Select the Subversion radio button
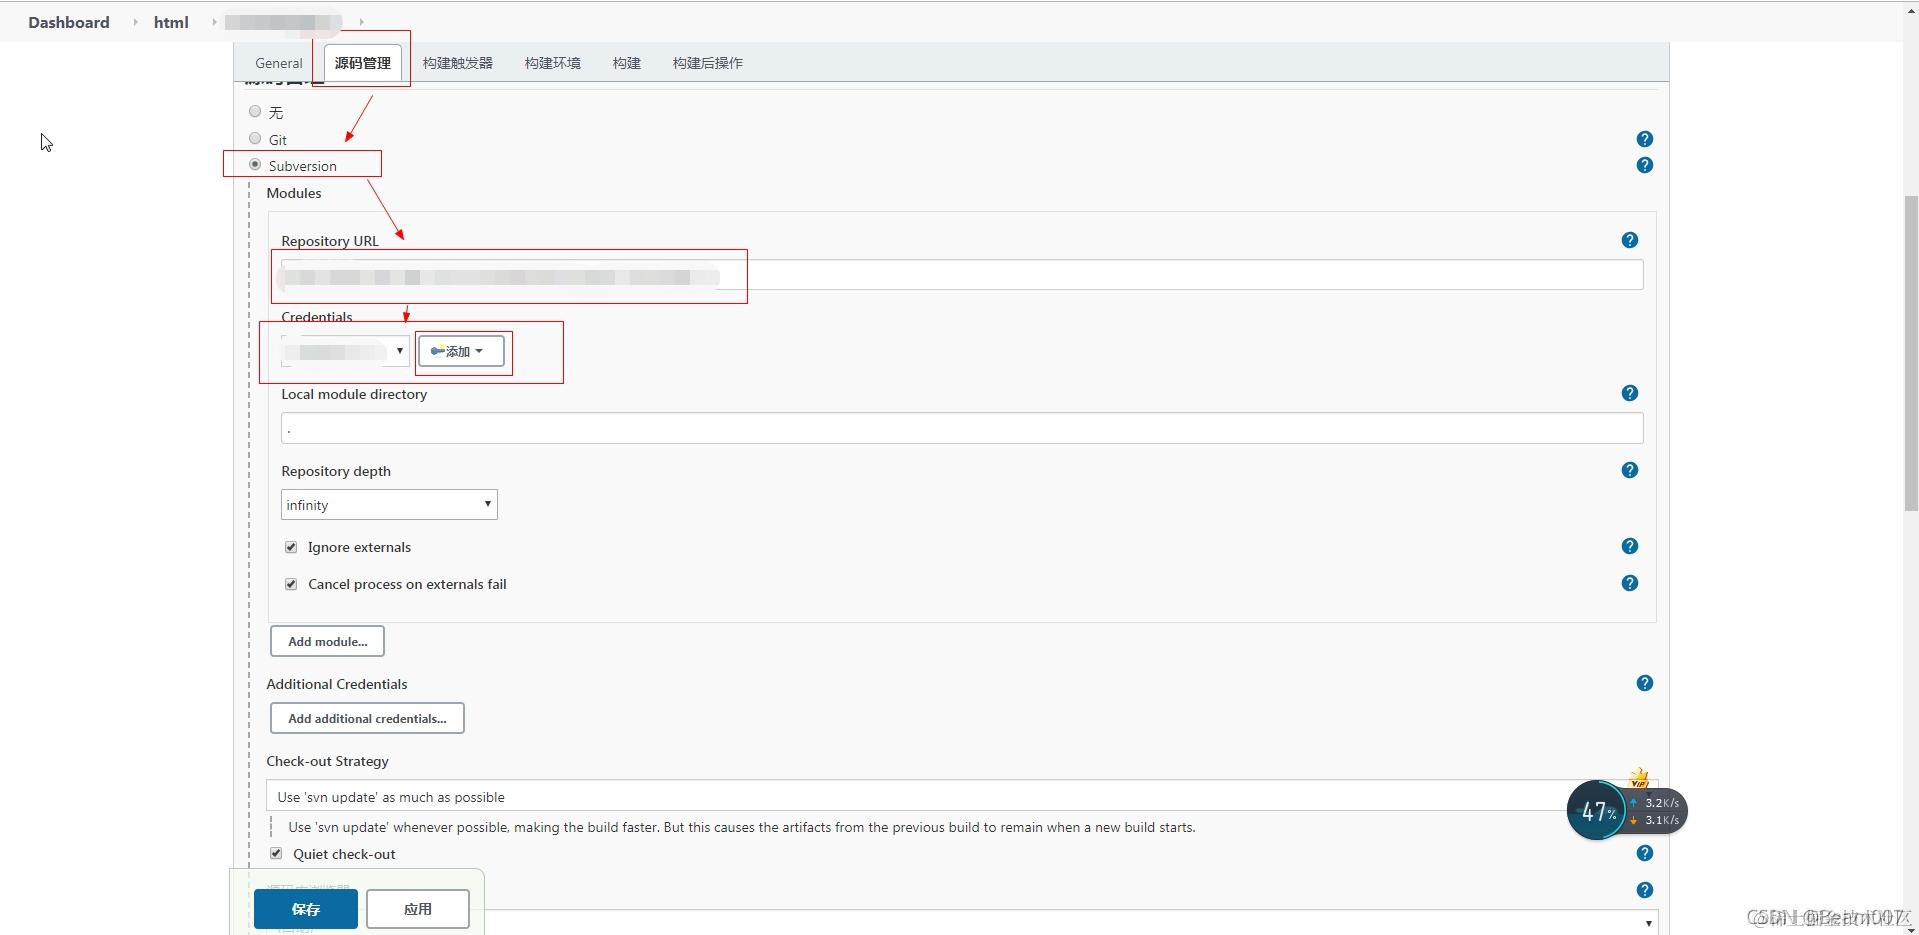This screenshot has height=935, width=1919. pyautogui.click(x=255, y=164)
